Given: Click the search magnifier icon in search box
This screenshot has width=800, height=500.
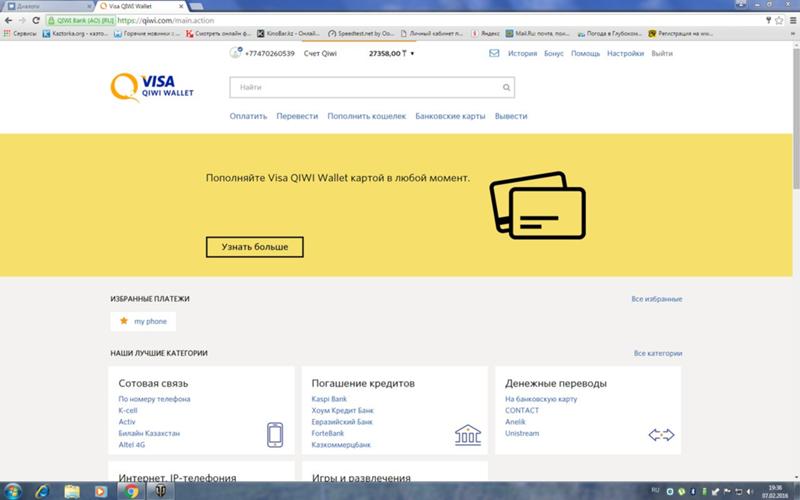Looking at the screenshot, I should click(x=506, y=87).
